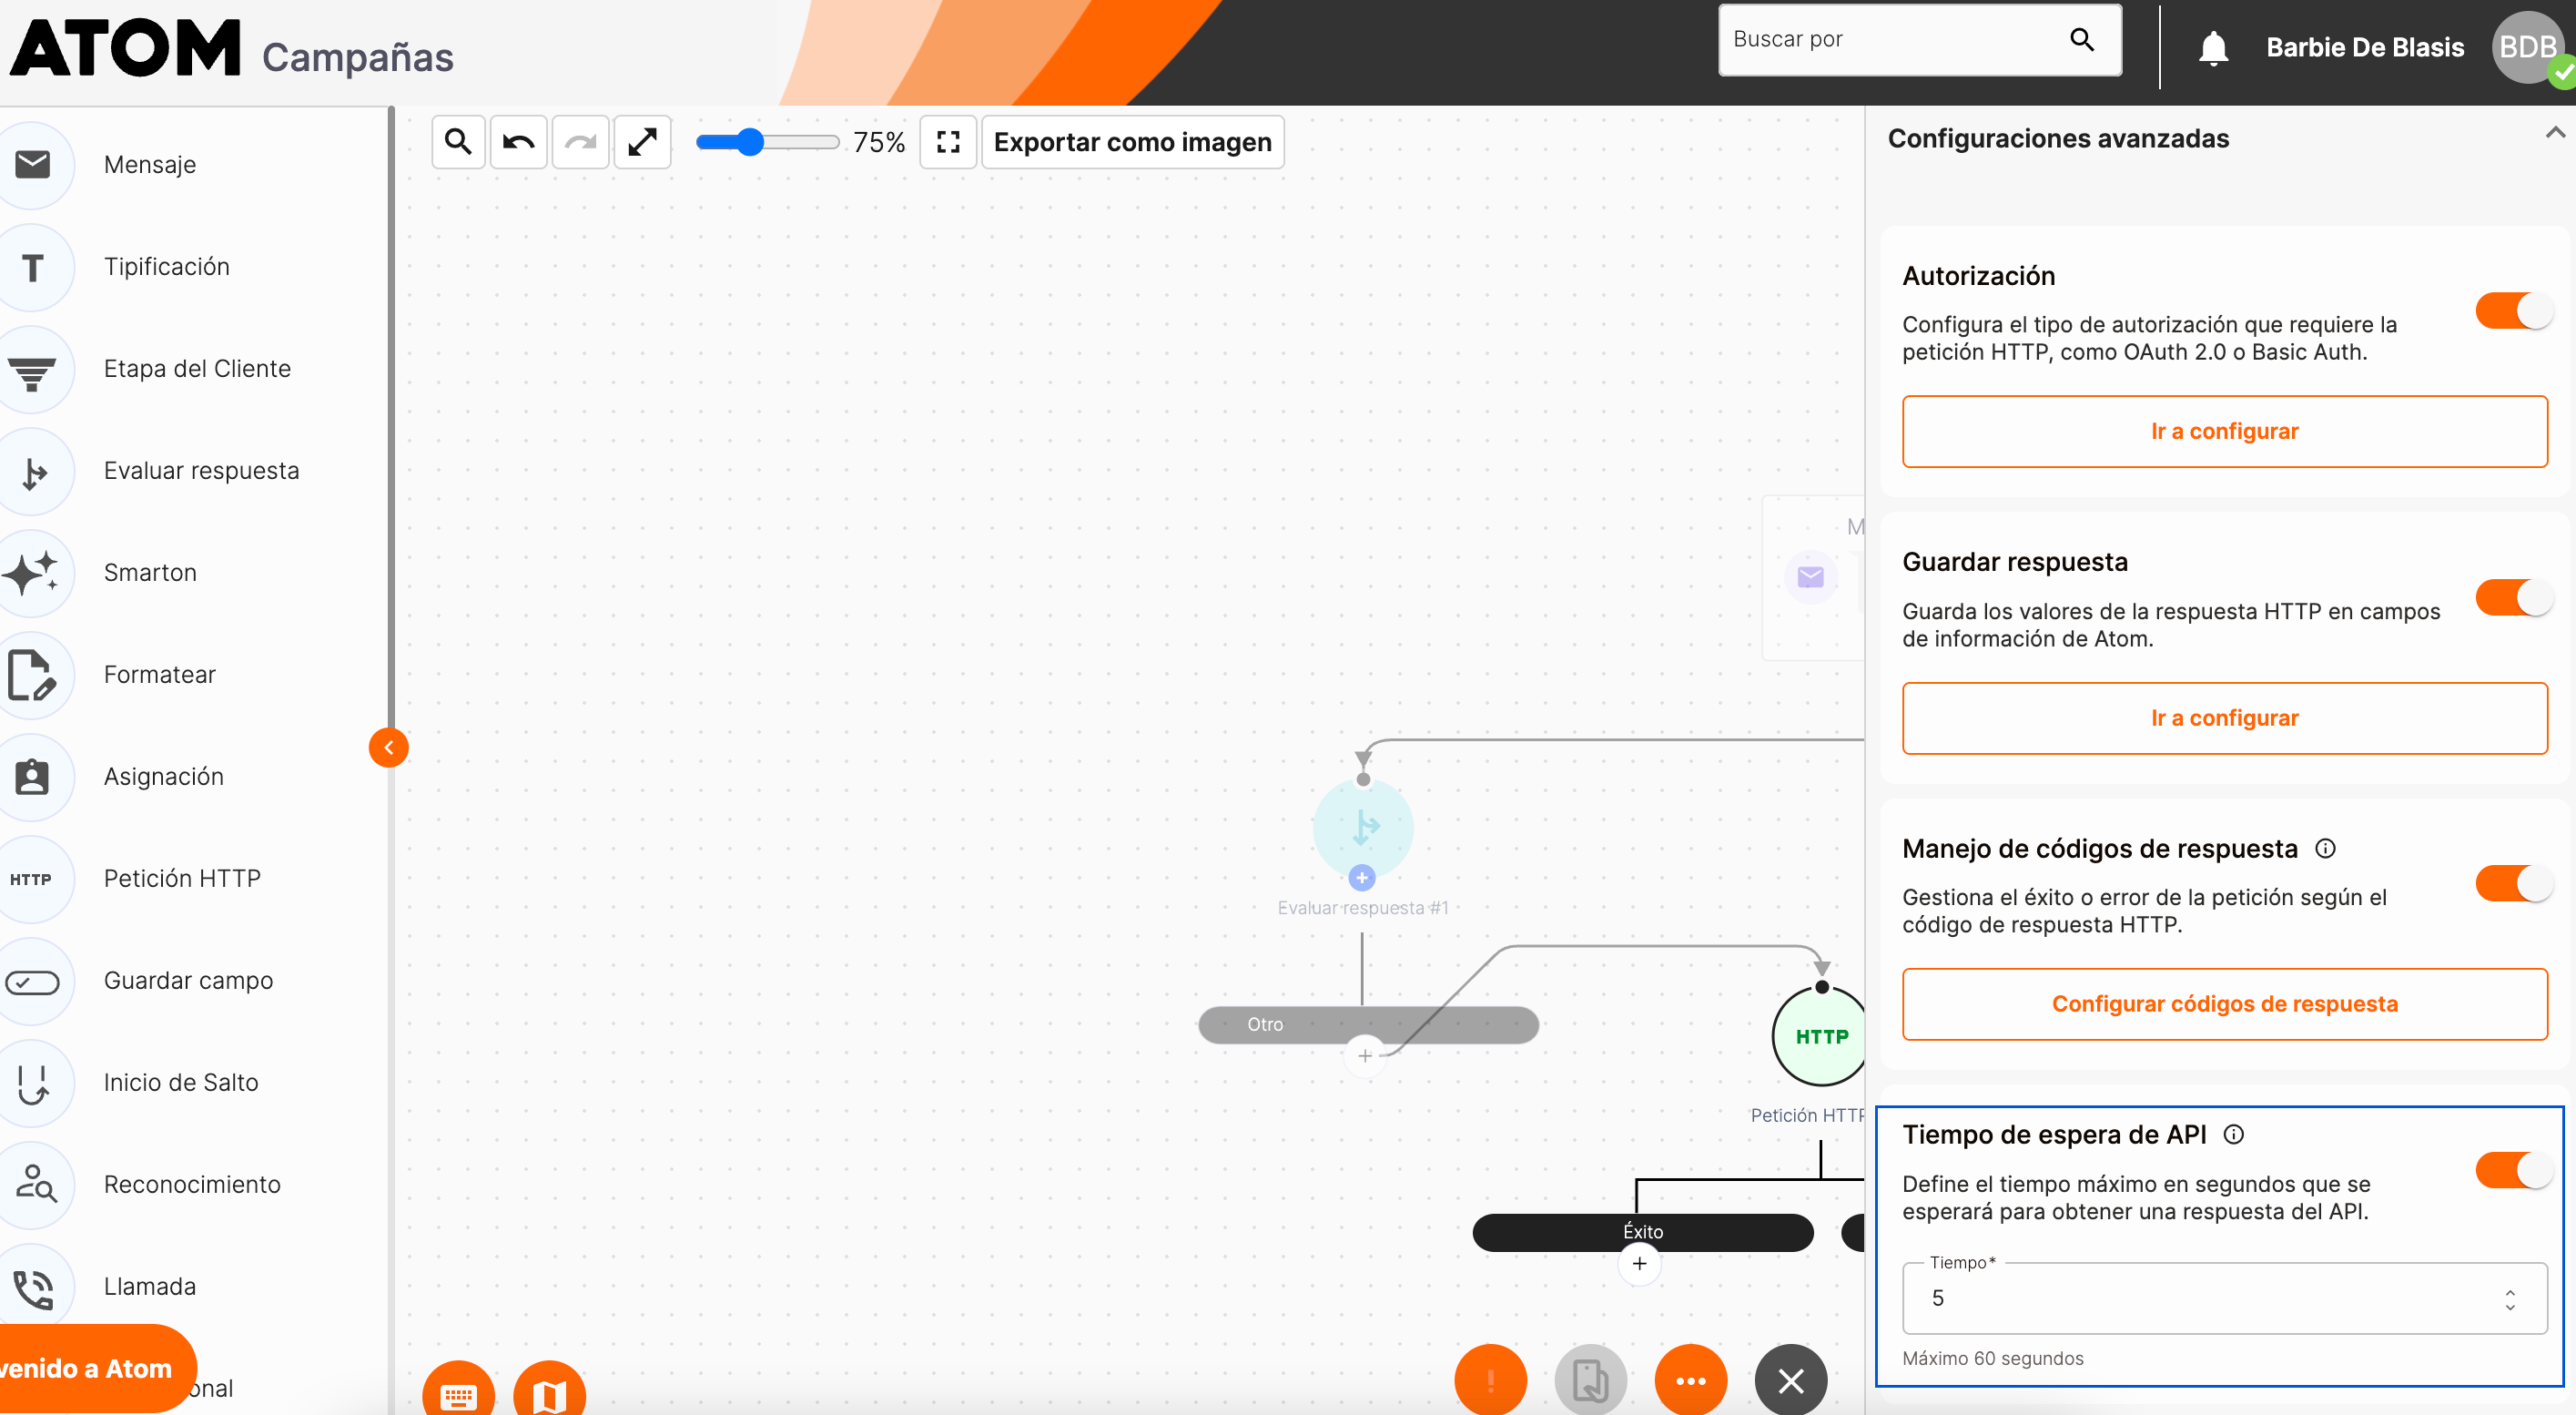
Task: Choose Guardar campo from component list
Action: click(x=188, y=981)
